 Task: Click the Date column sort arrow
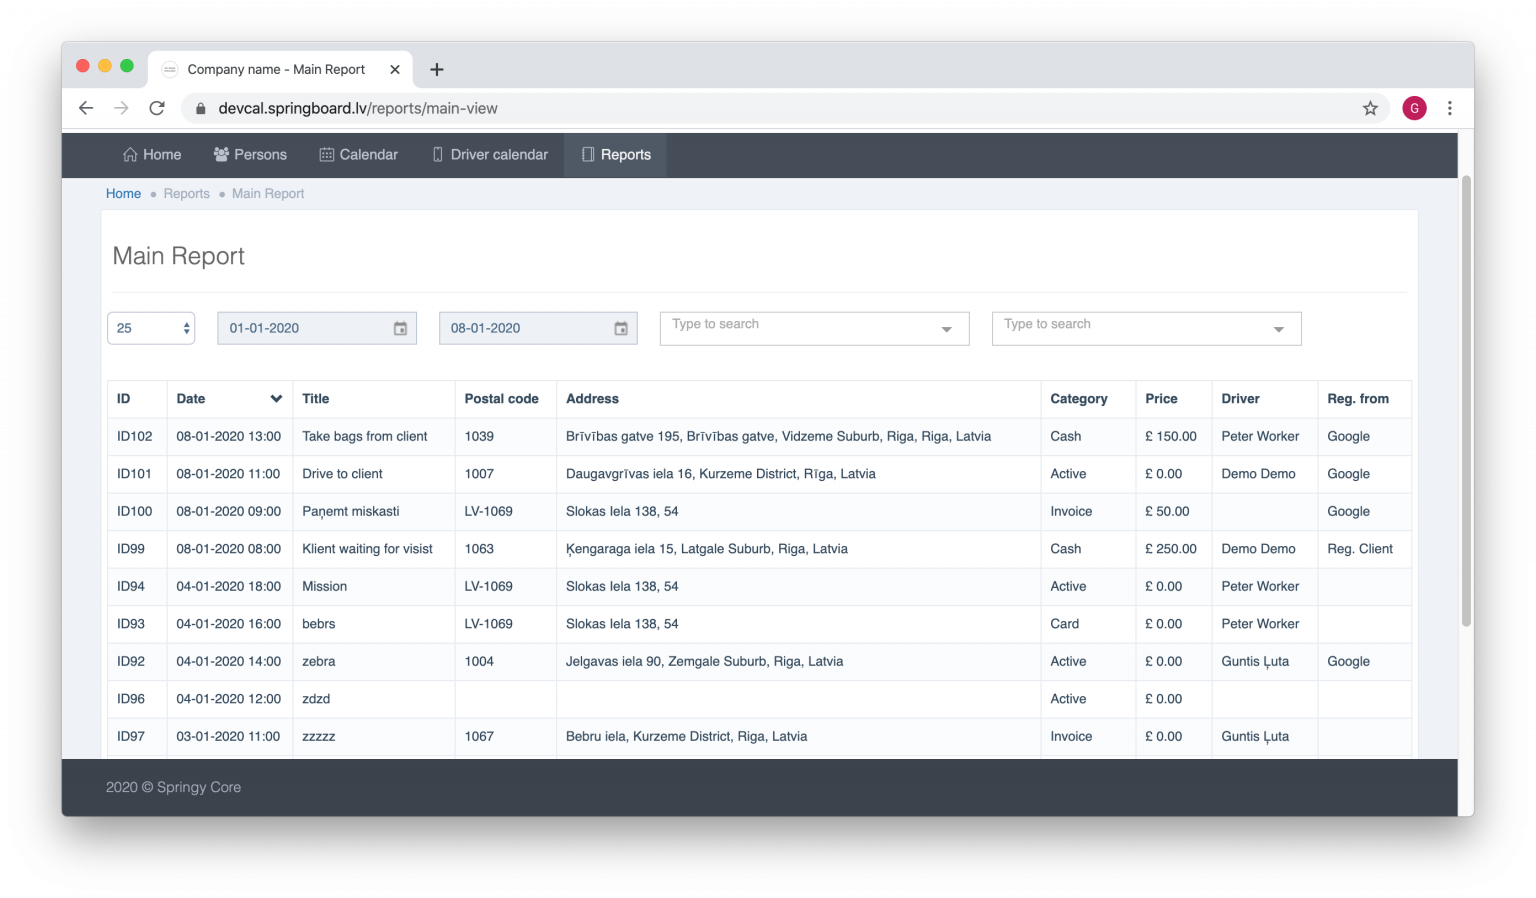pos(276,398)
